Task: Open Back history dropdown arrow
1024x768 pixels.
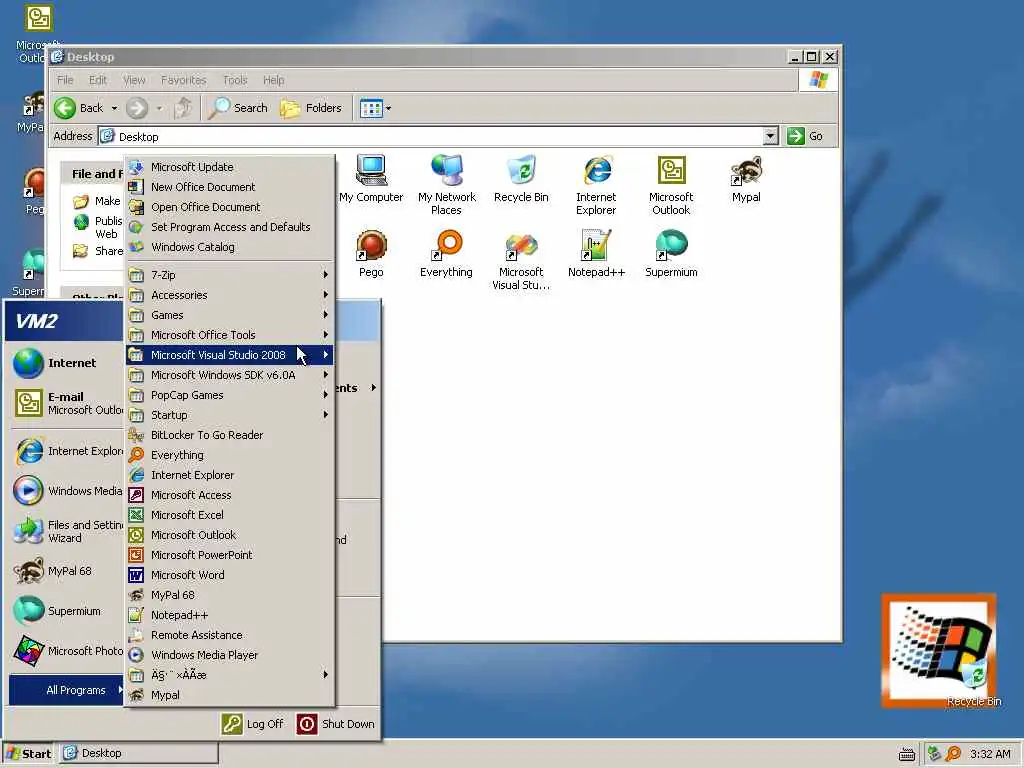Action: 114,108
